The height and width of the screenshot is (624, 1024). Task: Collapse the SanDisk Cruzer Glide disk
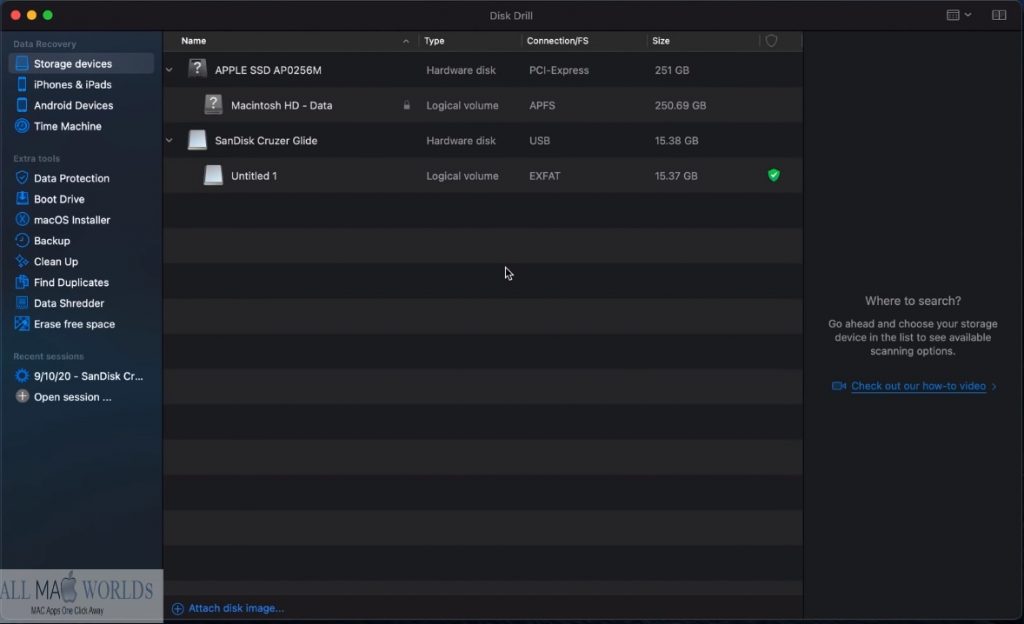tap(169, 140)
